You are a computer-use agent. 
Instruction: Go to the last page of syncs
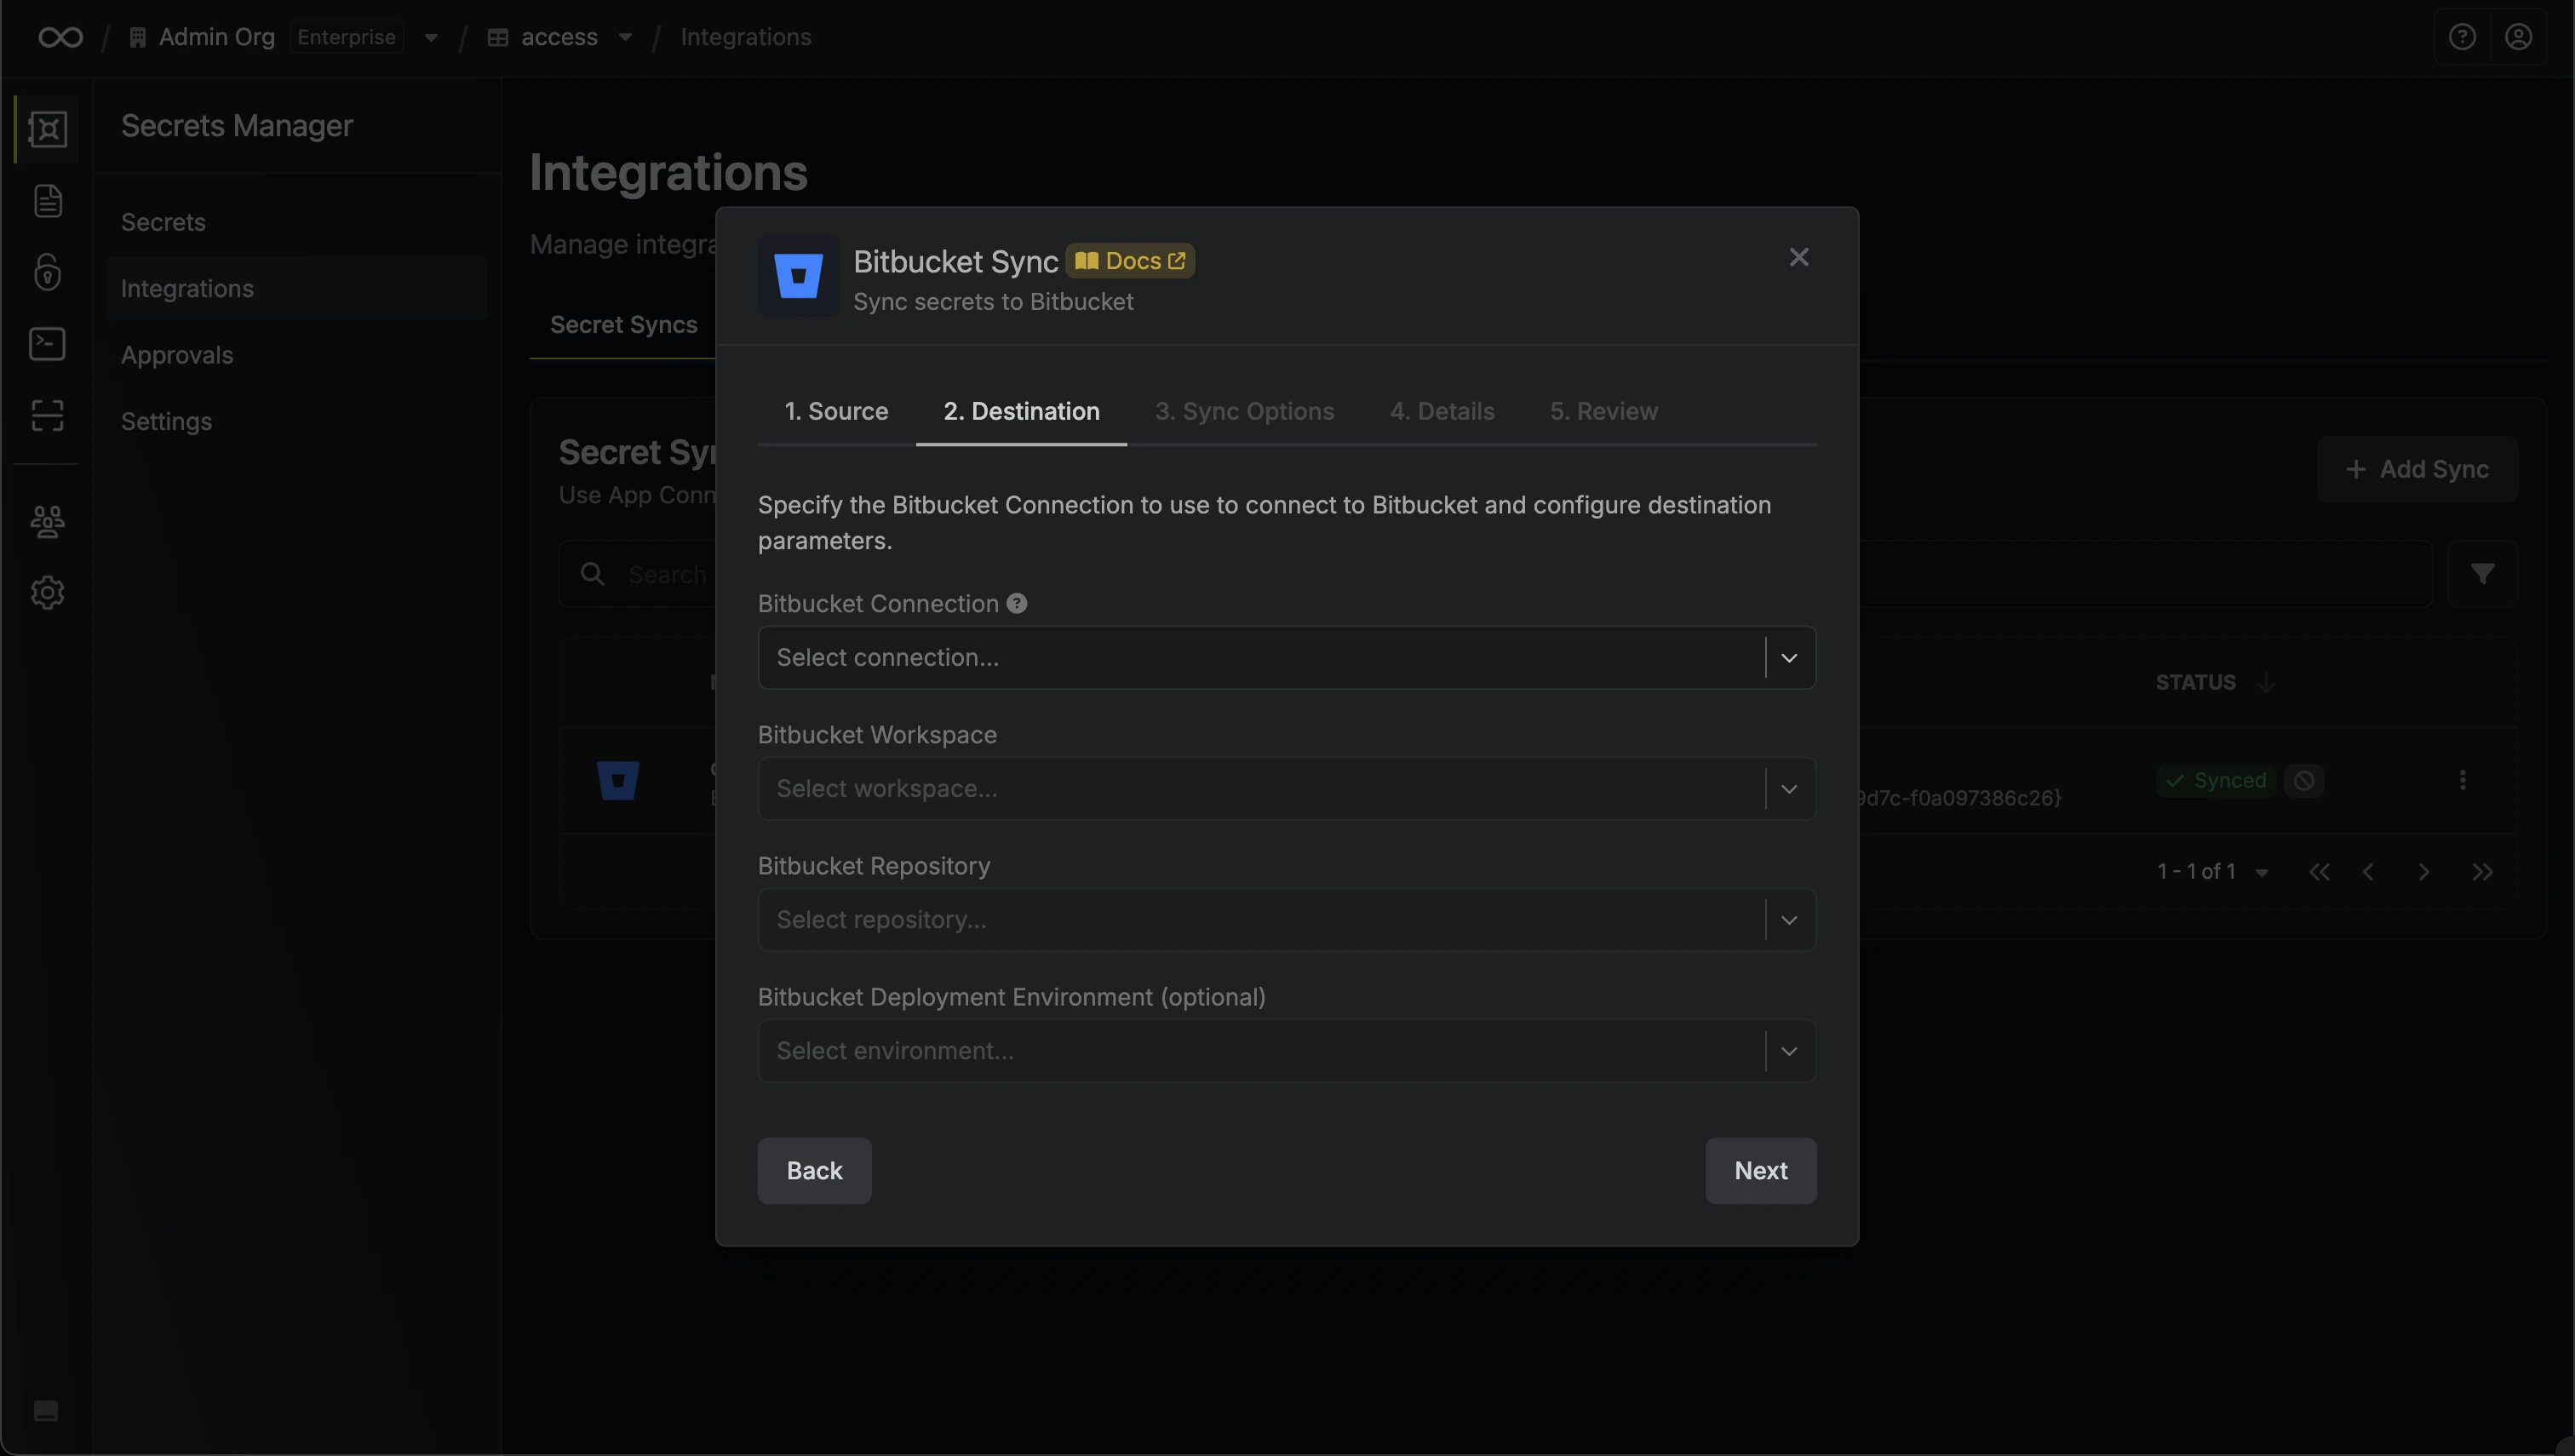(x=2482, y=872)
